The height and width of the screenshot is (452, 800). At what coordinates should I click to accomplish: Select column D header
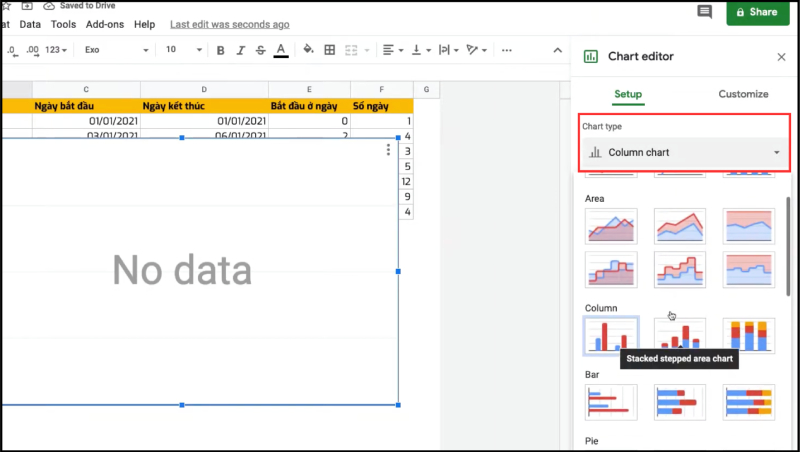[x=204, y=89]
